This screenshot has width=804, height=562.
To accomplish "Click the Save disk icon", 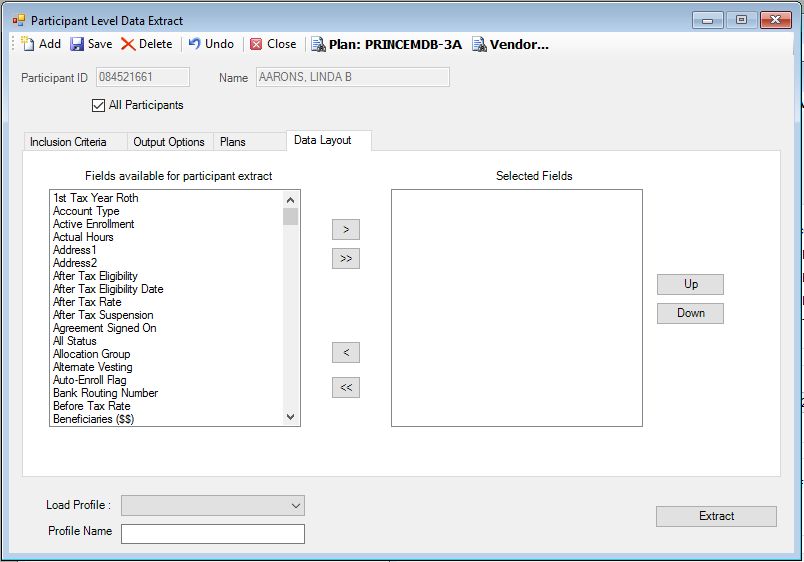I will tap(77, 44).
